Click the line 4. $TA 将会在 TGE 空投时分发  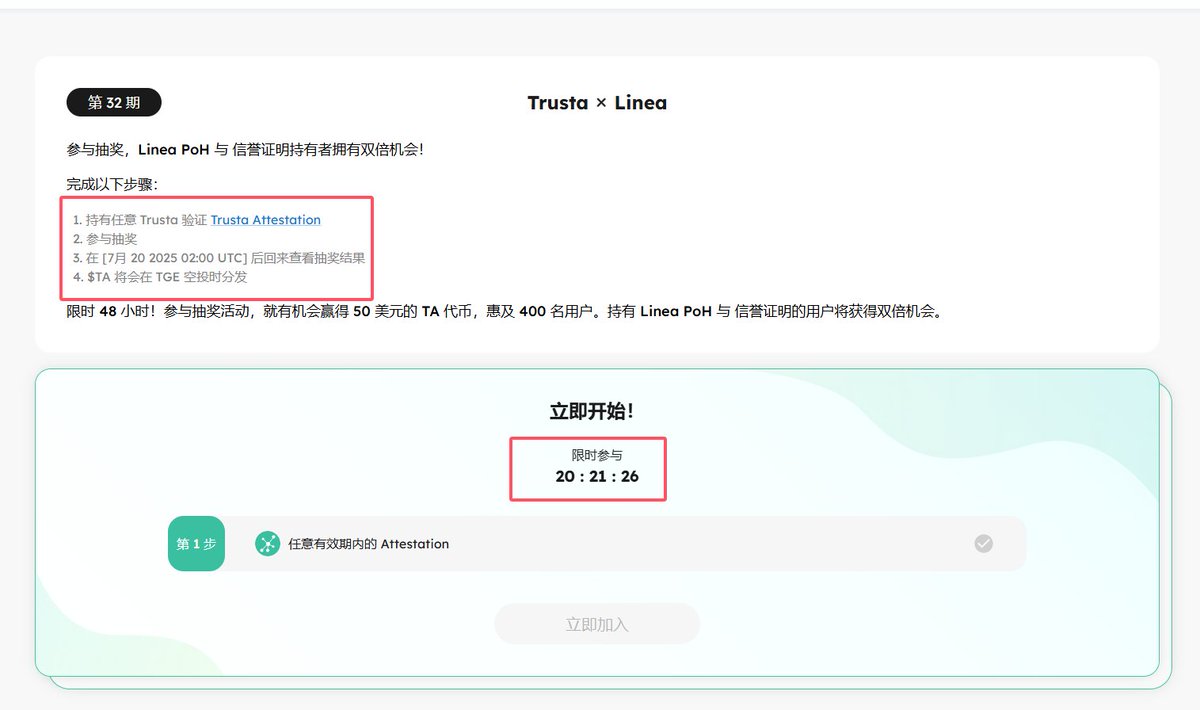tap(159, 277)
